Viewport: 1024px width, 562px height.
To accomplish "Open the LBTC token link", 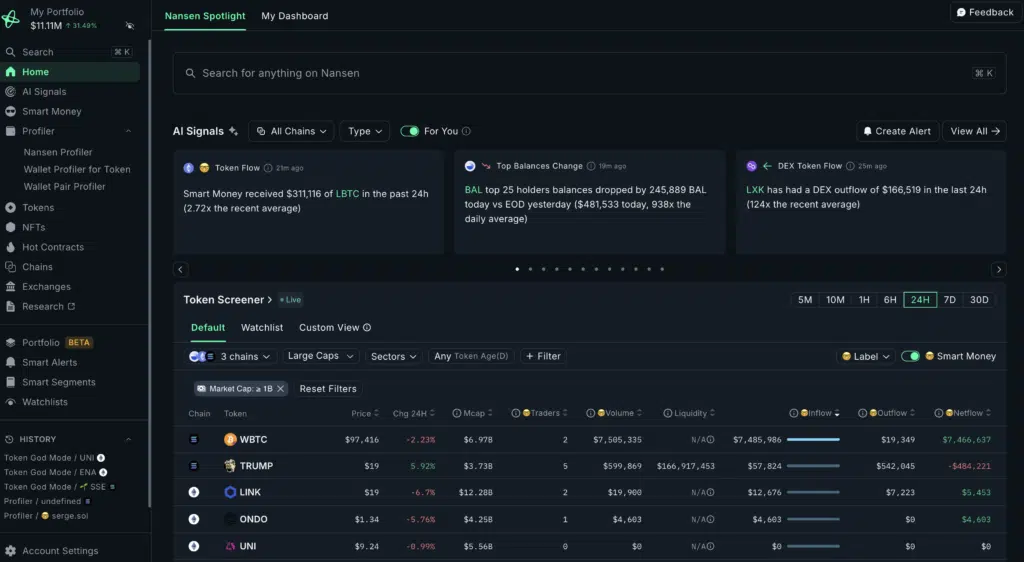I will point(347,194).
